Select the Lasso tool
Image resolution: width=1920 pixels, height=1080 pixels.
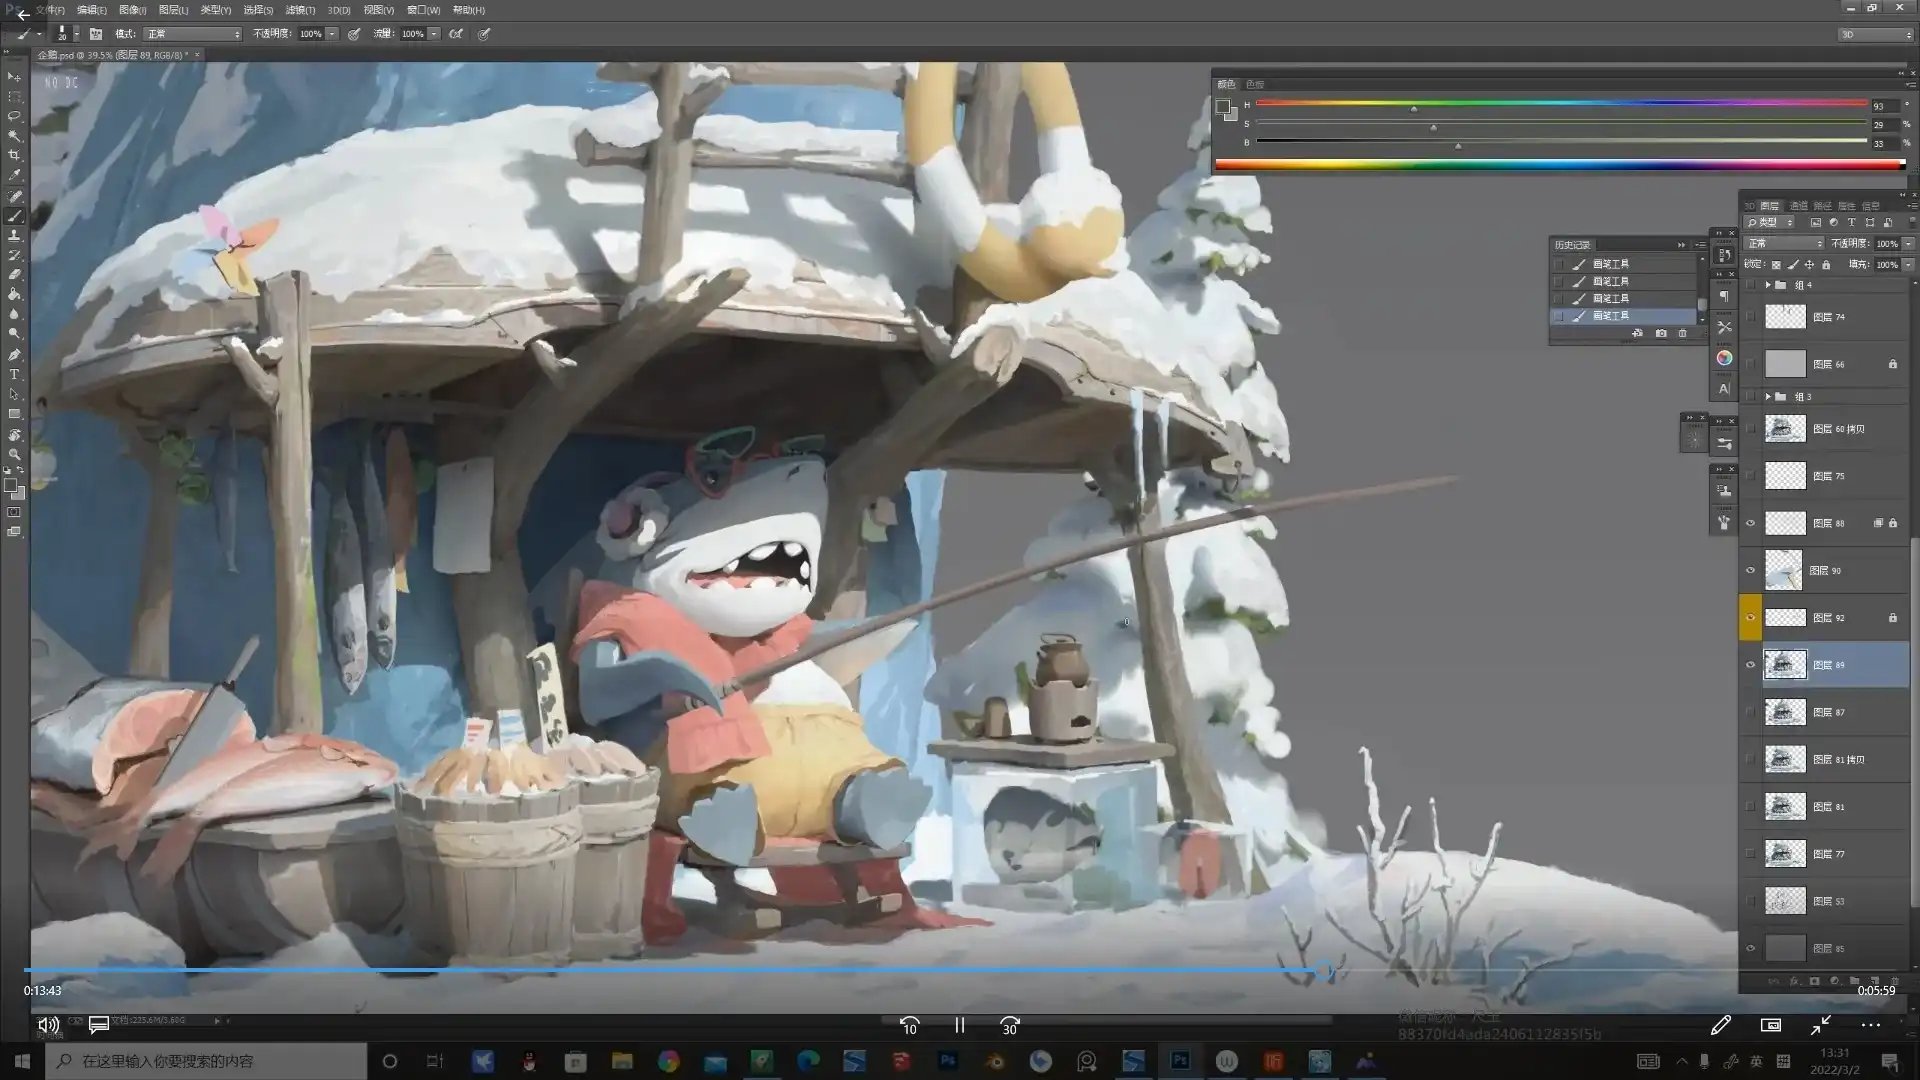tap(14, 116)
